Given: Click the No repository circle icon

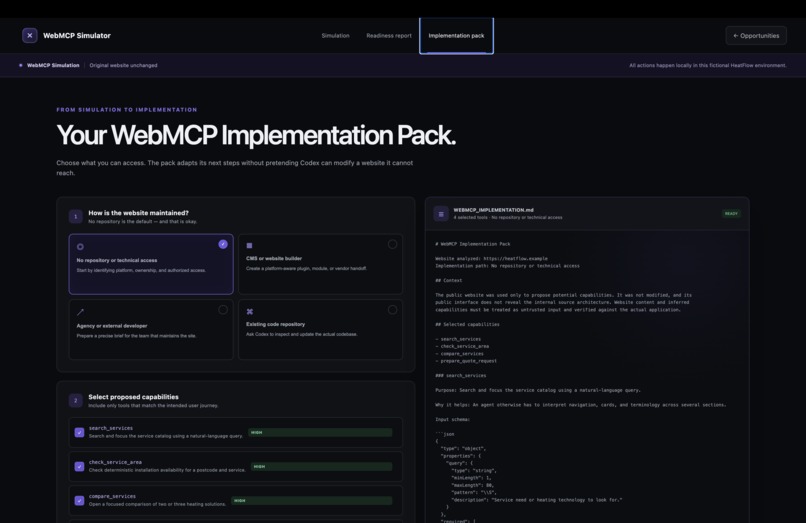Looking at the screenshot, I should pyautogui.click(x=80, y=247).
